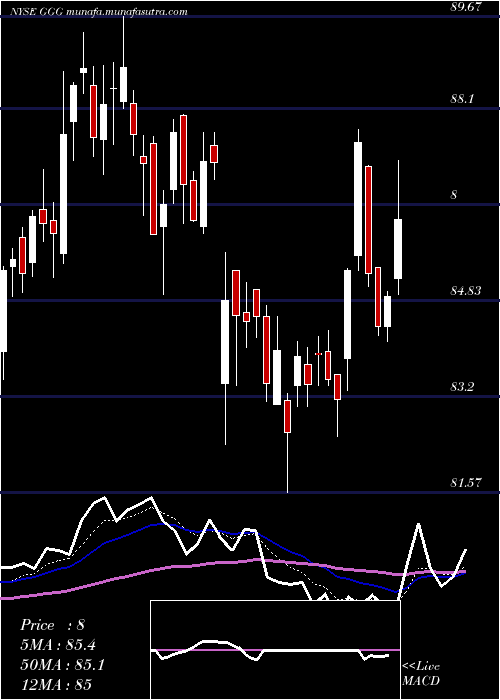This screenshot has height=700, width=500.
Task: Click the NYSE GGG munafa.munafasutra.com title text
Action: click(98, 12)
